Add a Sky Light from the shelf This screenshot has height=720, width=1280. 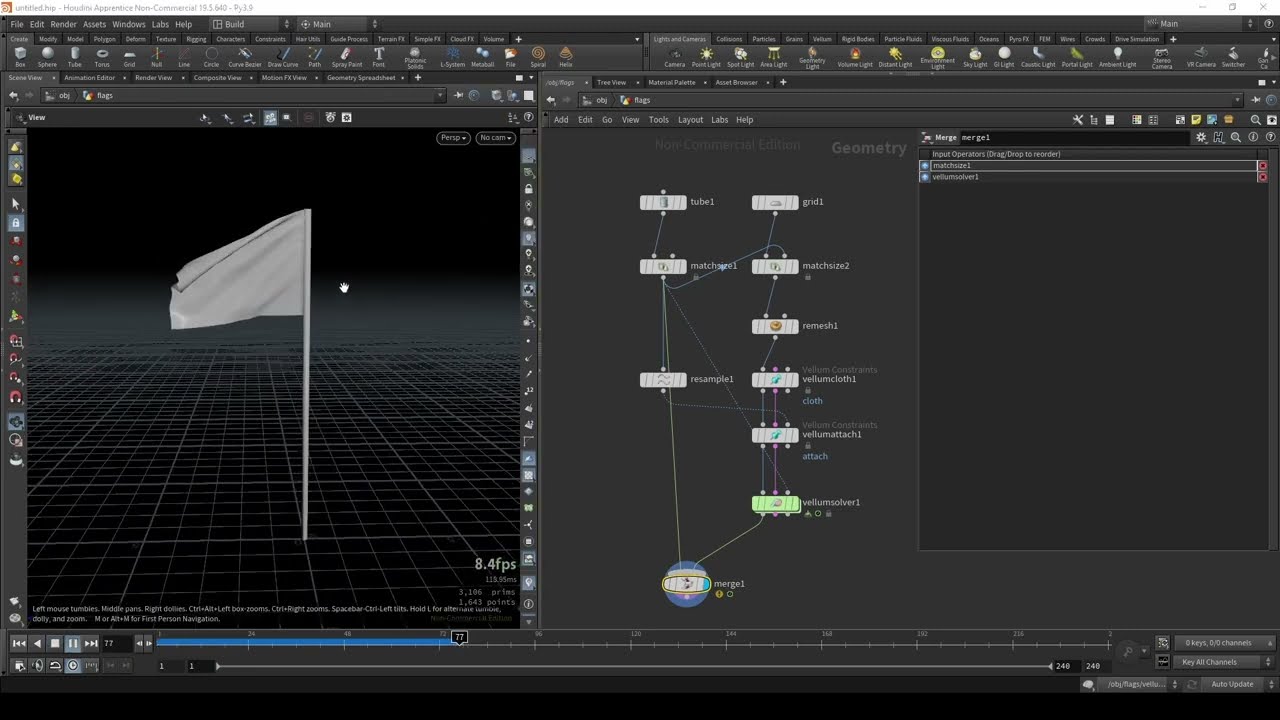click(975, 57)
